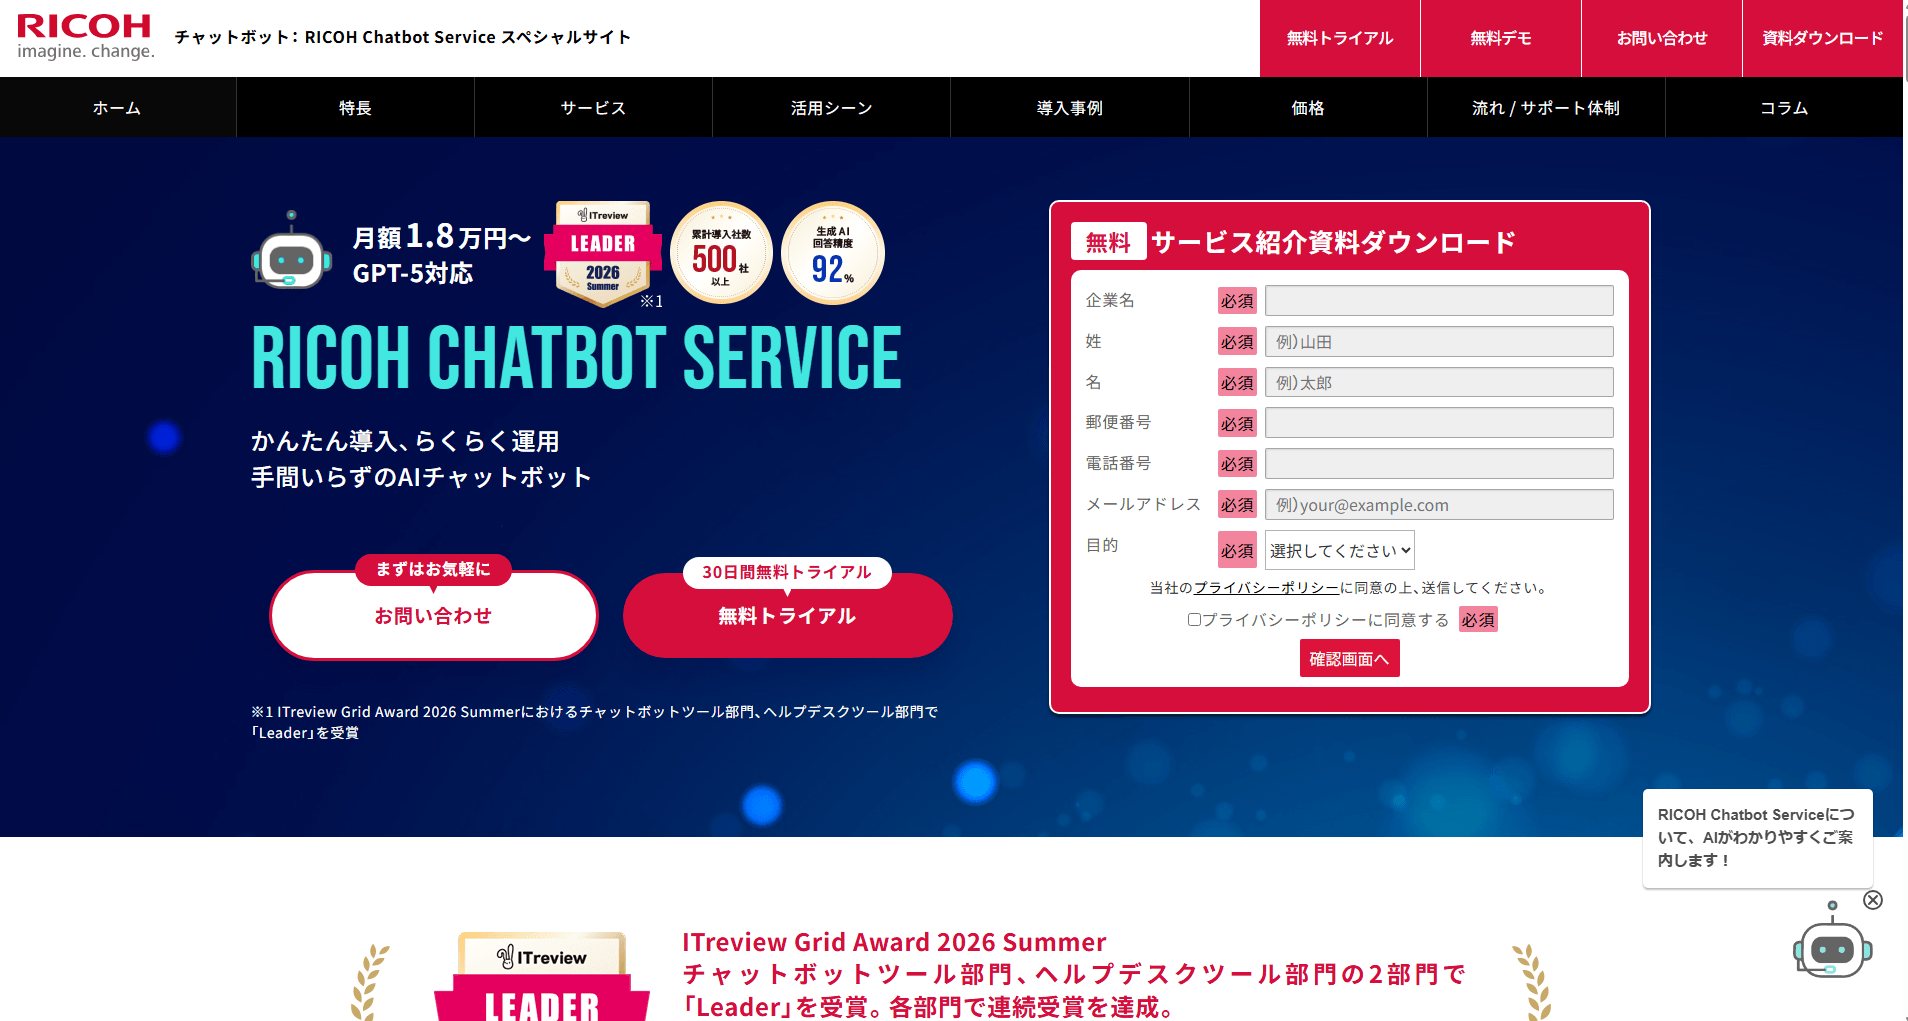
Task: Click the 郵便番号 input field
Action: click(x=1439, y=423)
